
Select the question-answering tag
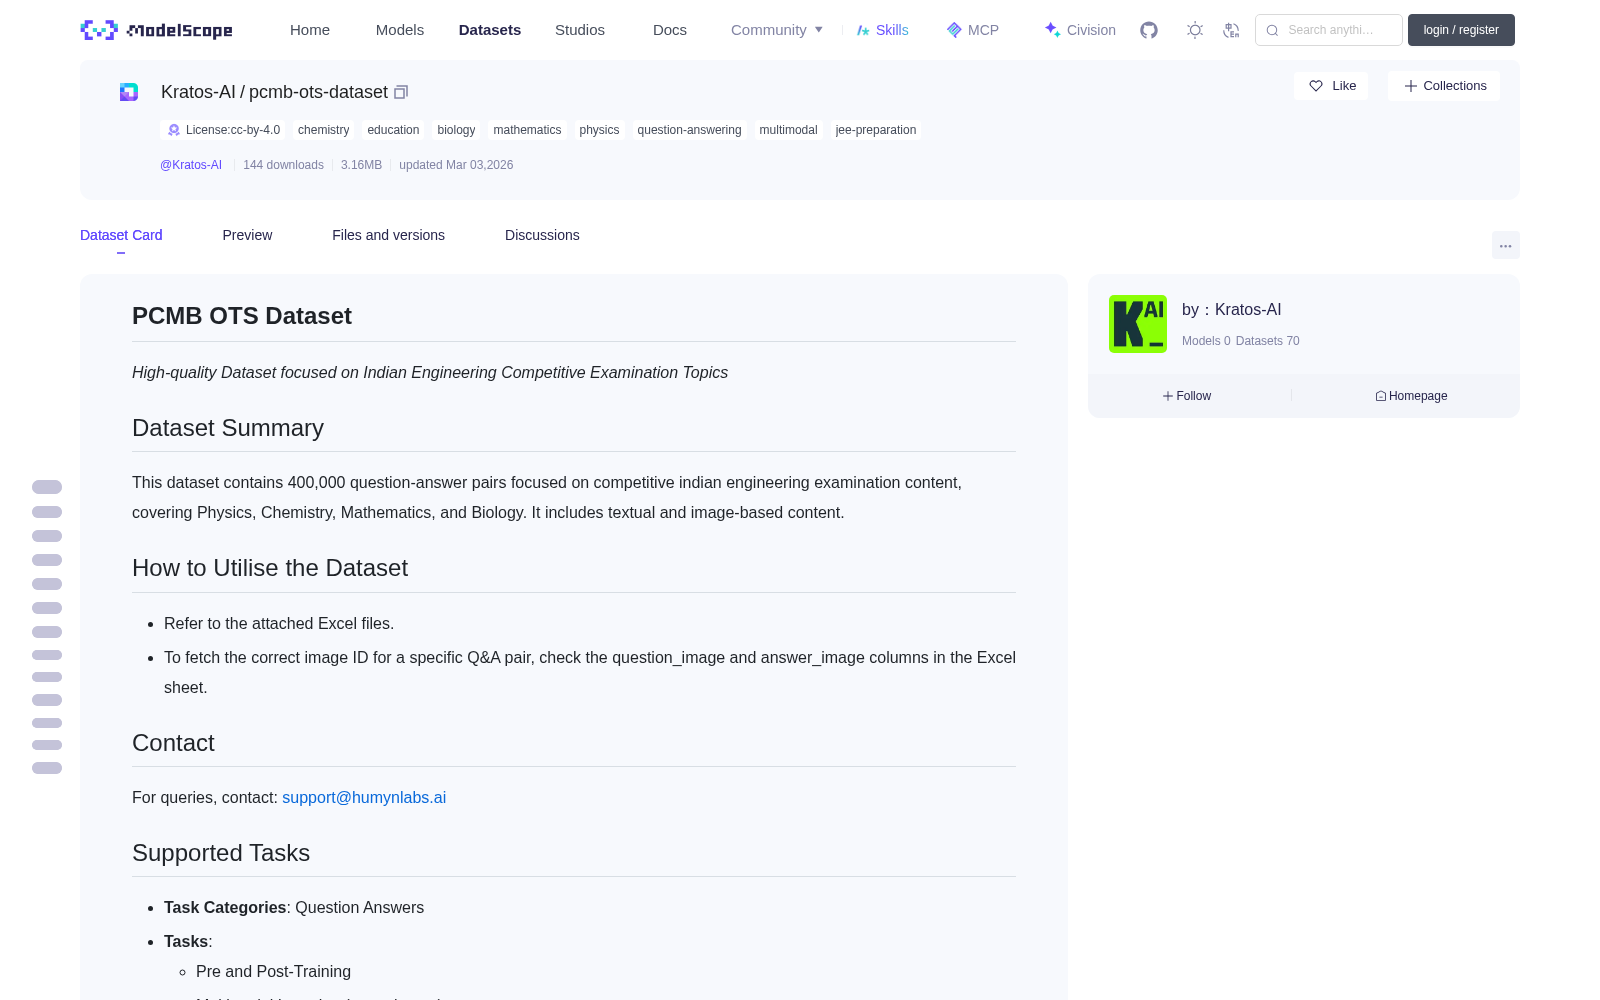pos(689,130)
